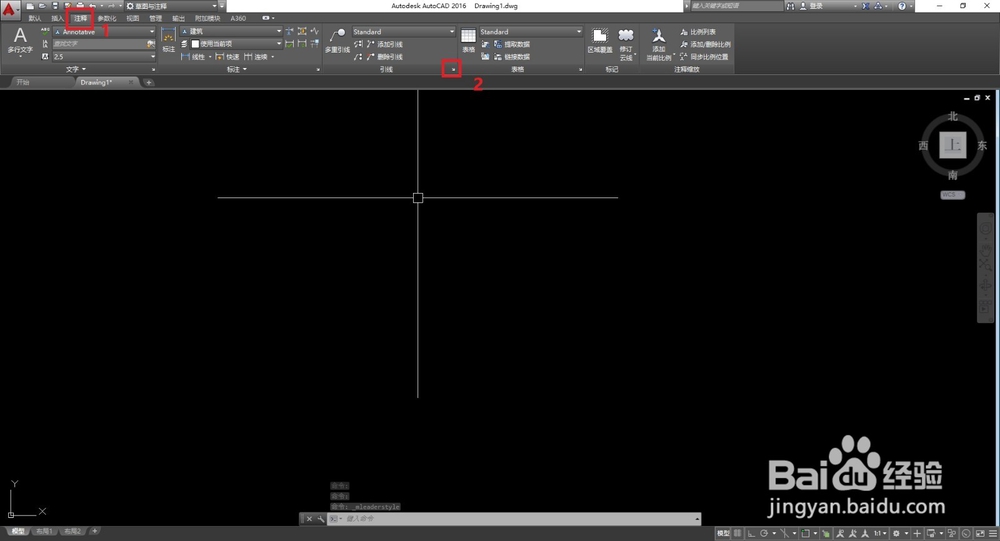
Task: Choose Link Data (链接数据)
Action: click(x=511, y=57)
